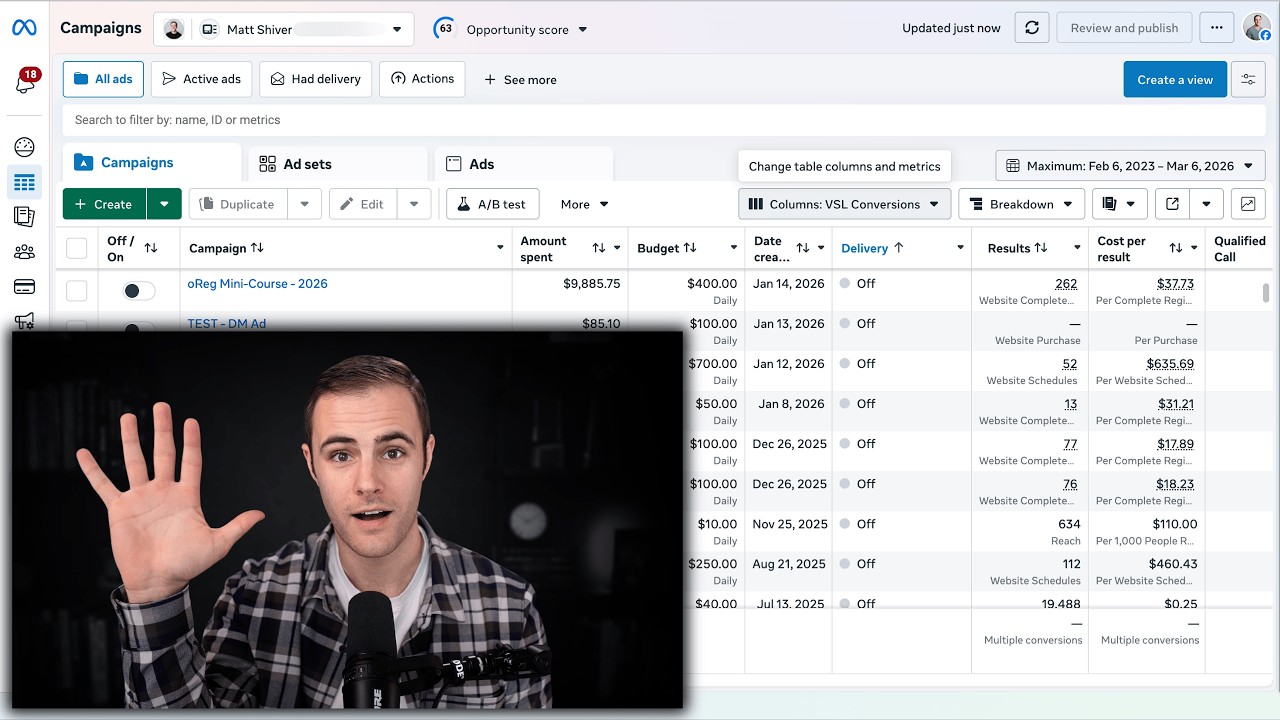The width and height of the screenshot is (1280, 720).
Task: Open Billing card icon in sidebar
Action: point(24,287)
